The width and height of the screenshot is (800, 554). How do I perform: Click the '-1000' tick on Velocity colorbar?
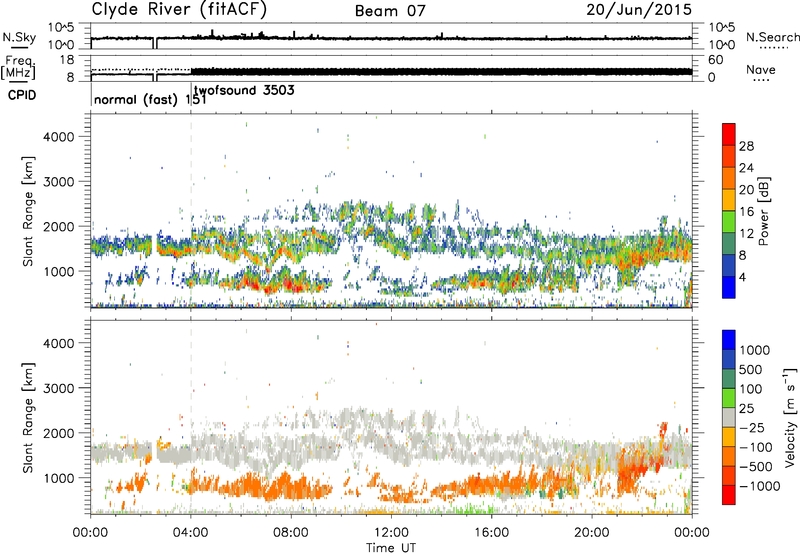[760, 486]
